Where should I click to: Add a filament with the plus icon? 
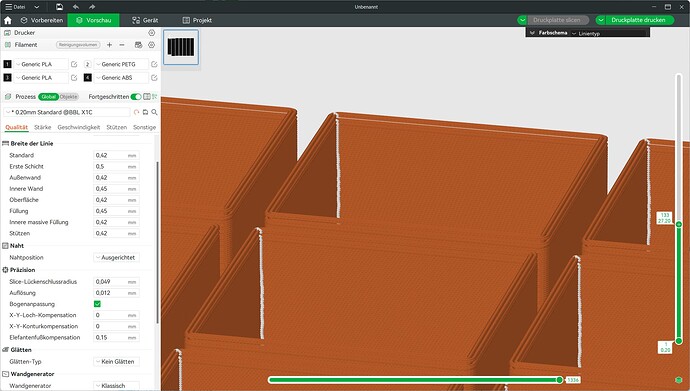(110, 45)
